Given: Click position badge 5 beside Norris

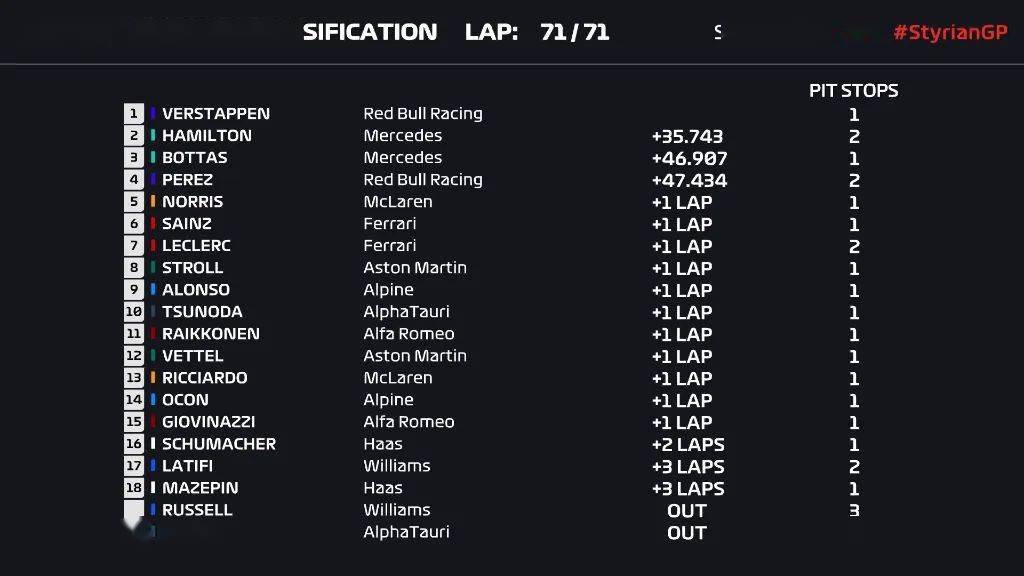Looking at the screenshot, I should (134, 201).
